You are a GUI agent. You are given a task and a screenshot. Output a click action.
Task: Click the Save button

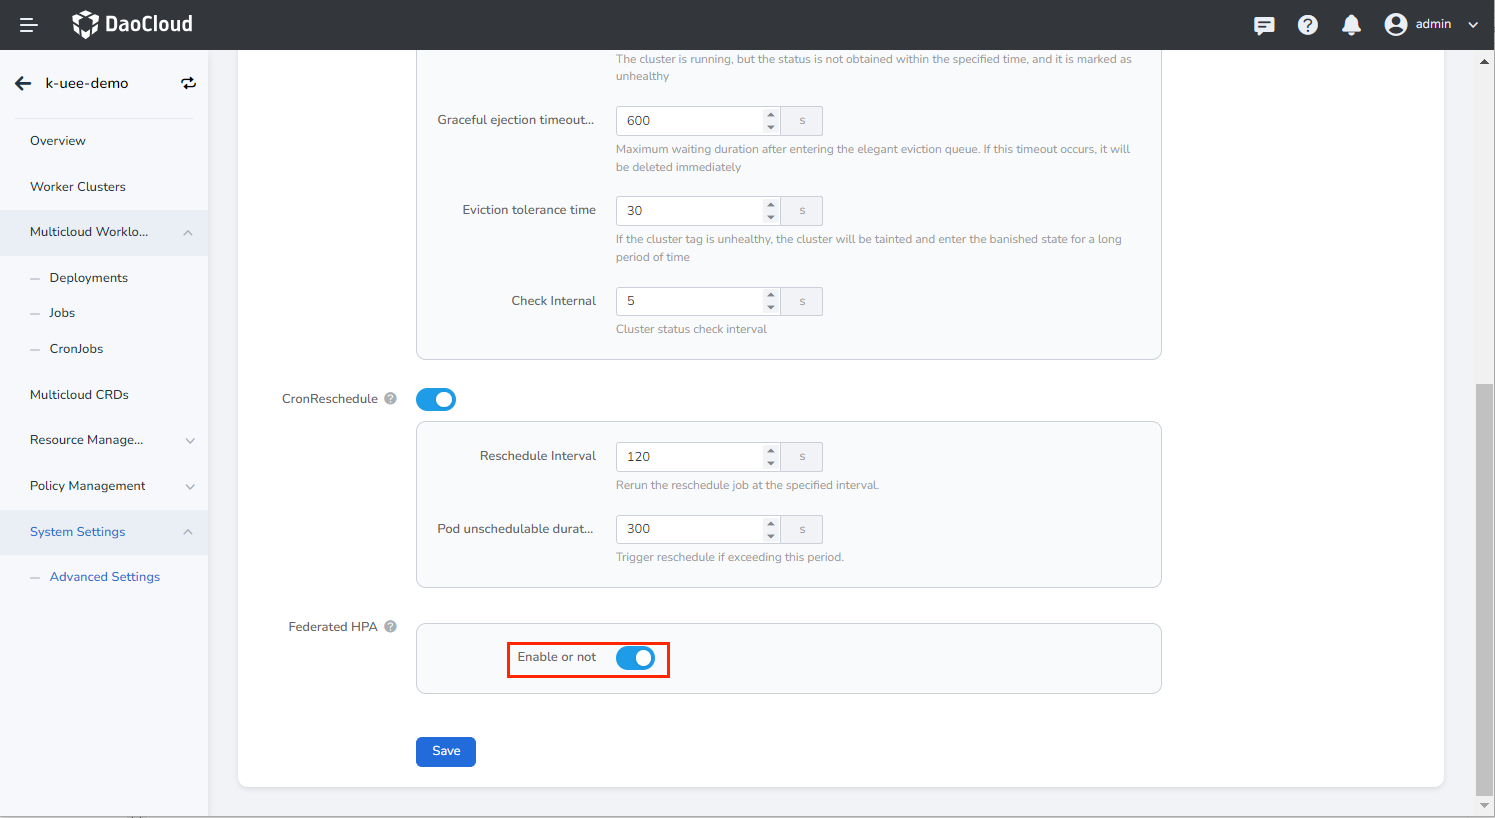point(445,751)
